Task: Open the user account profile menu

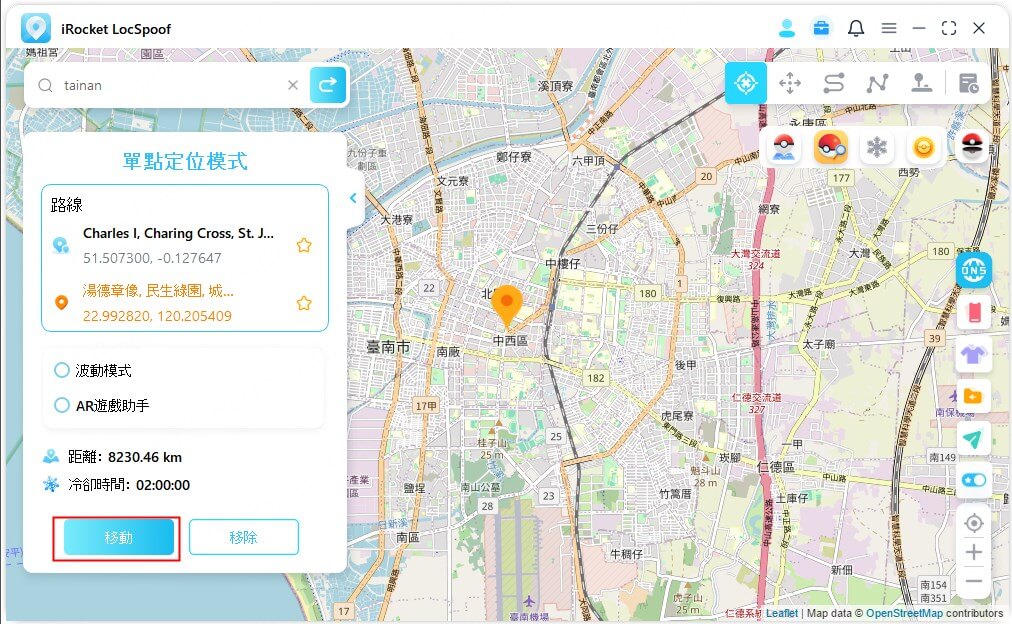Action: [x=787, y=28]
